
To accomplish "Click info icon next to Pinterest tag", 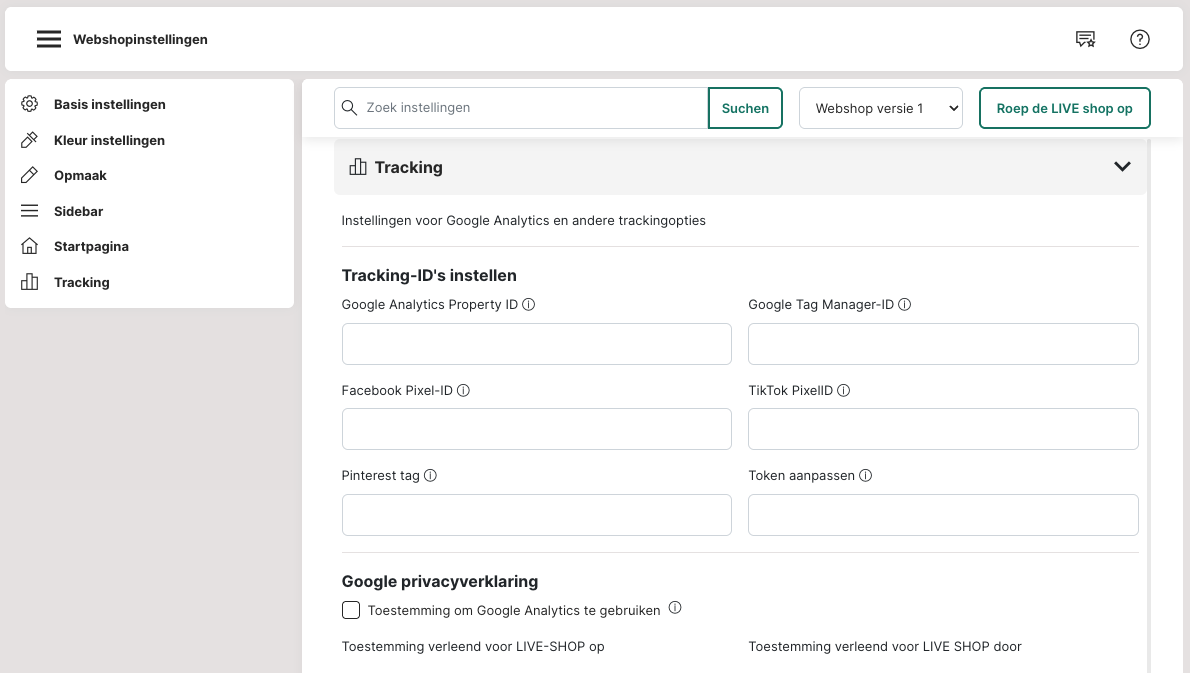I will coord(431,476).
